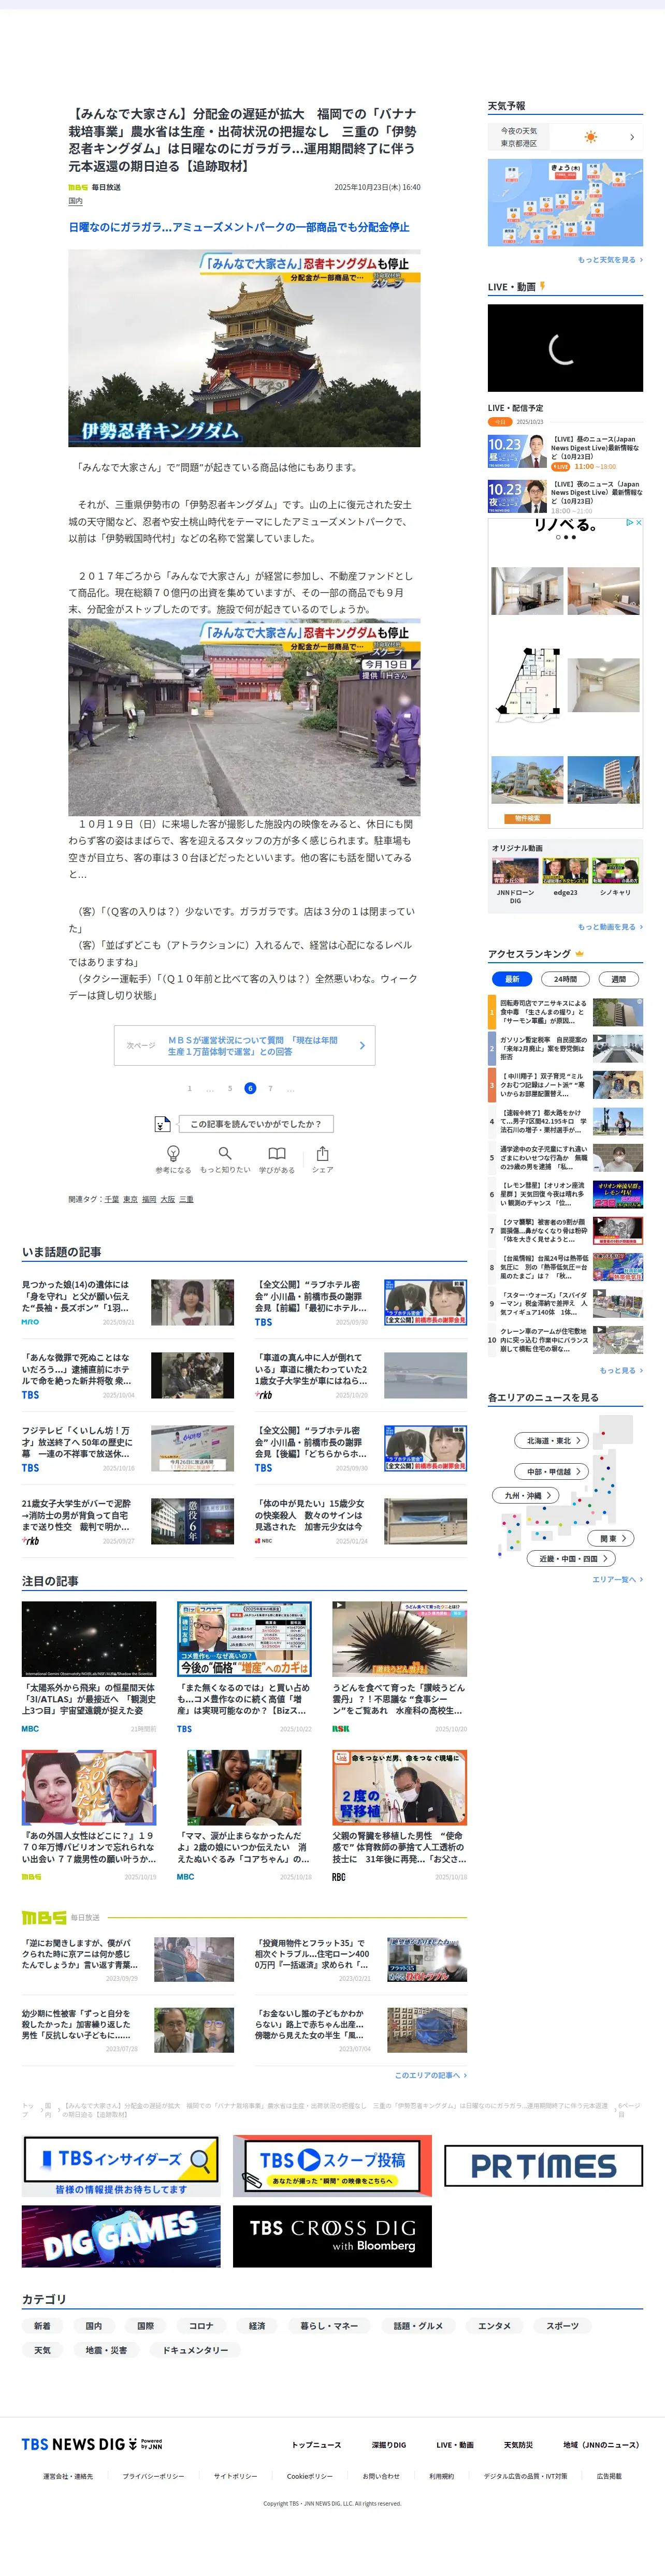Click このエリアの記事へ link

coord(430,2075)
